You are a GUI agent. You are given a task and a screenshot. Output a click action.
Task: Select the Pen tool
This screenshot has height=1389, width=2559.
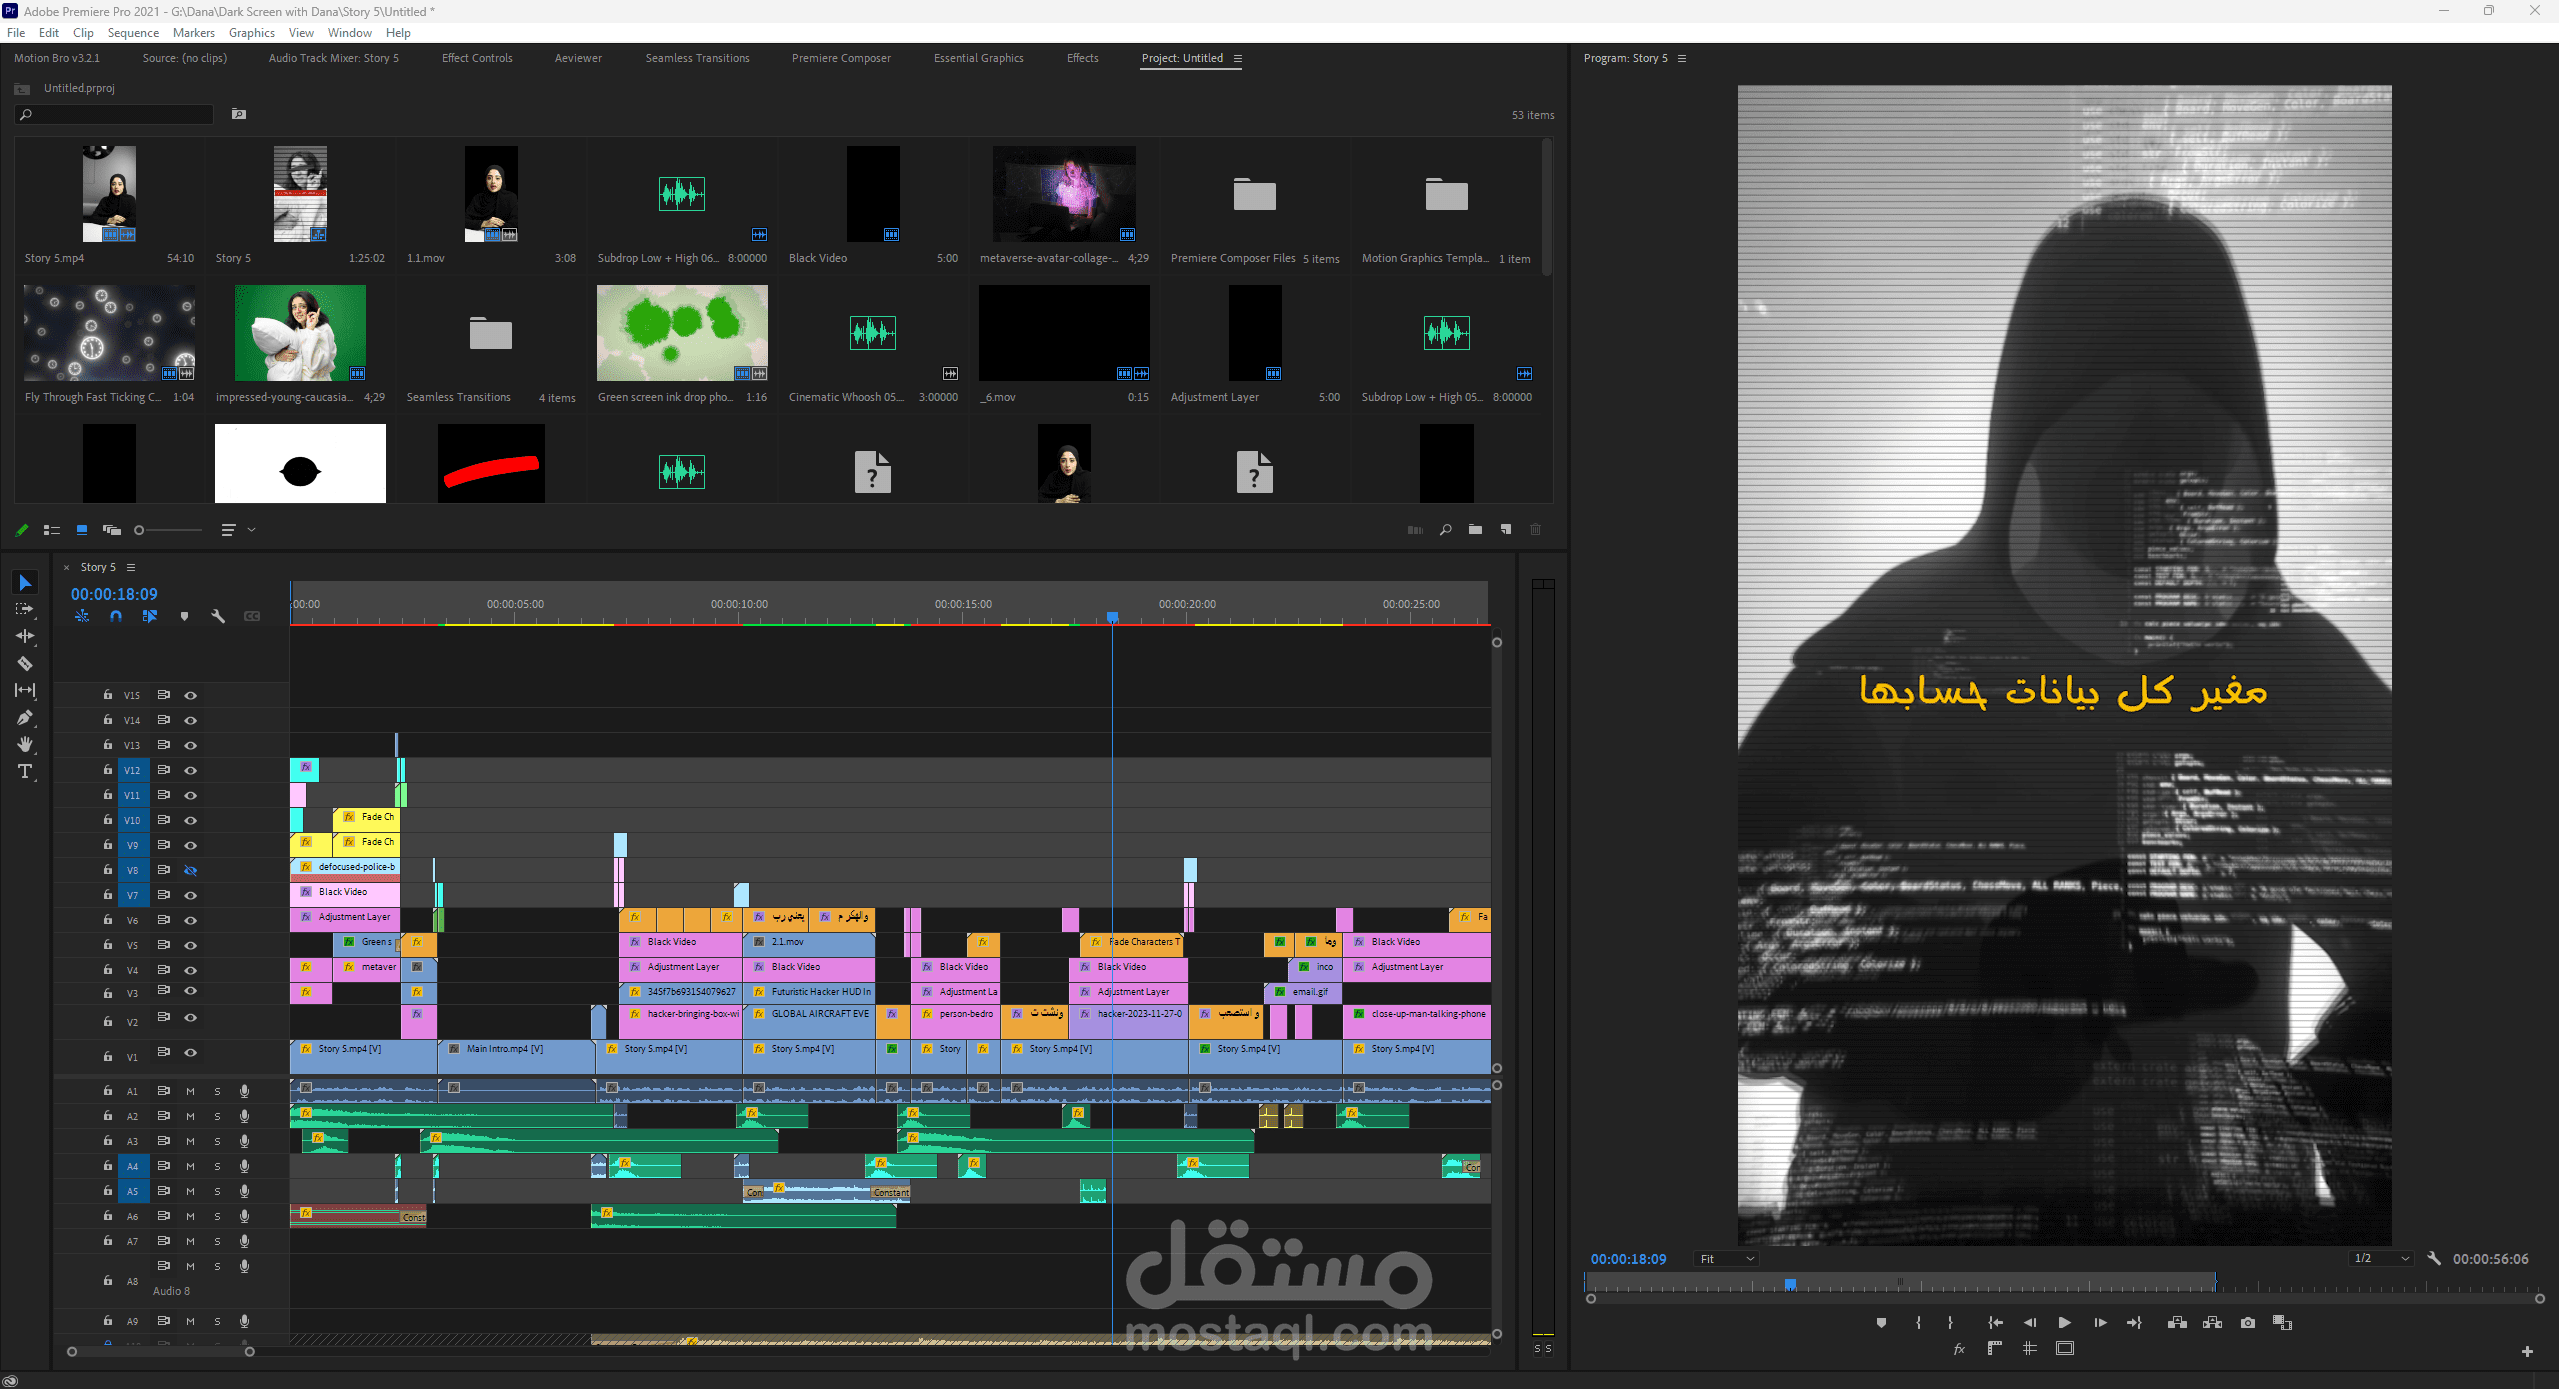(x=25, y=718)
